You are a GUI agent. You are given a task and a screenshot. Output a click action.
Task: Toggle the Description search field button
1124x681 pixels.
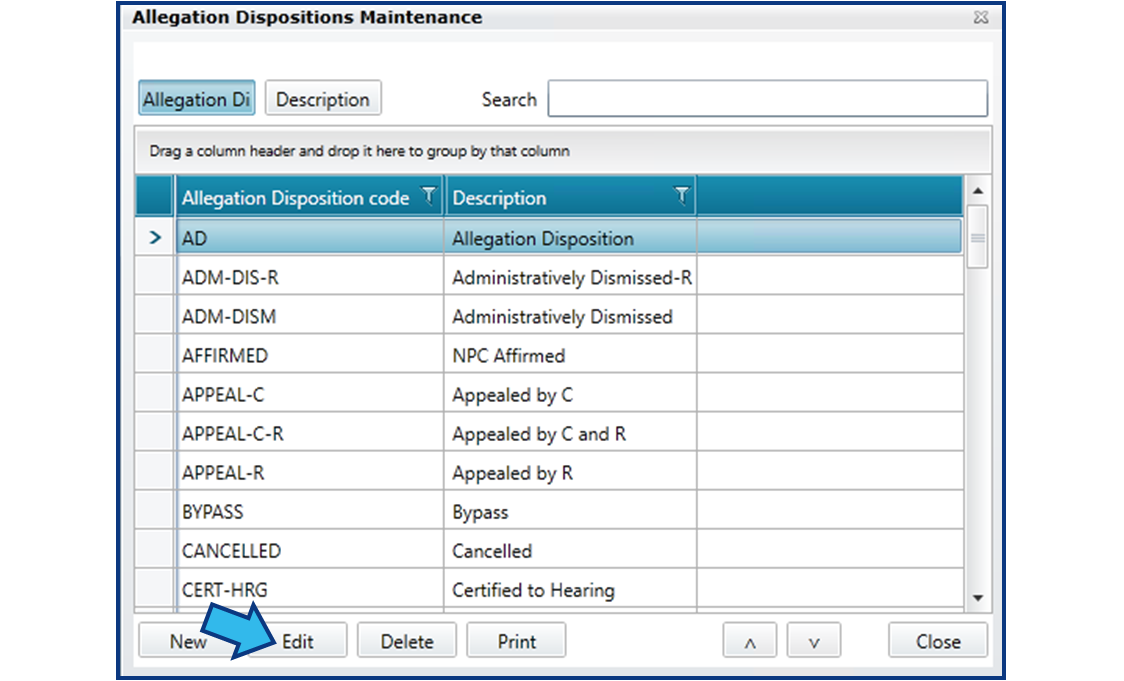click(x=323, y=98)
